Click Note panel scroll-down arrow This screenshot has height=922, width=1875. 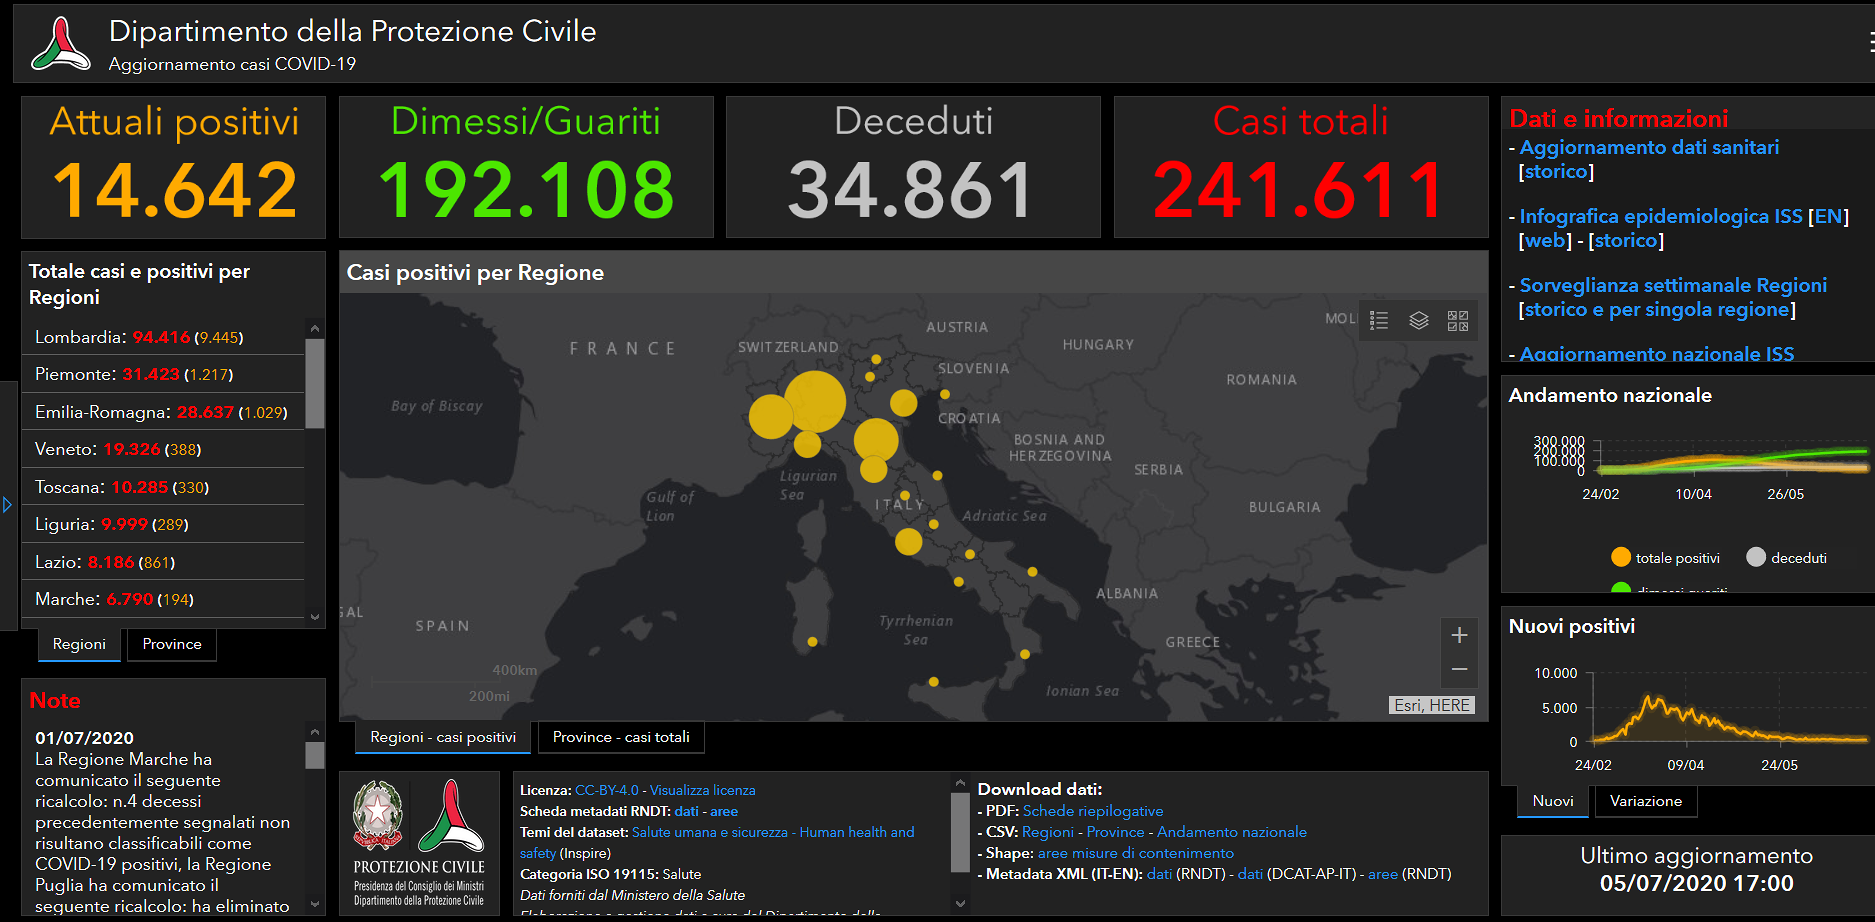click(x=315, y=904)
